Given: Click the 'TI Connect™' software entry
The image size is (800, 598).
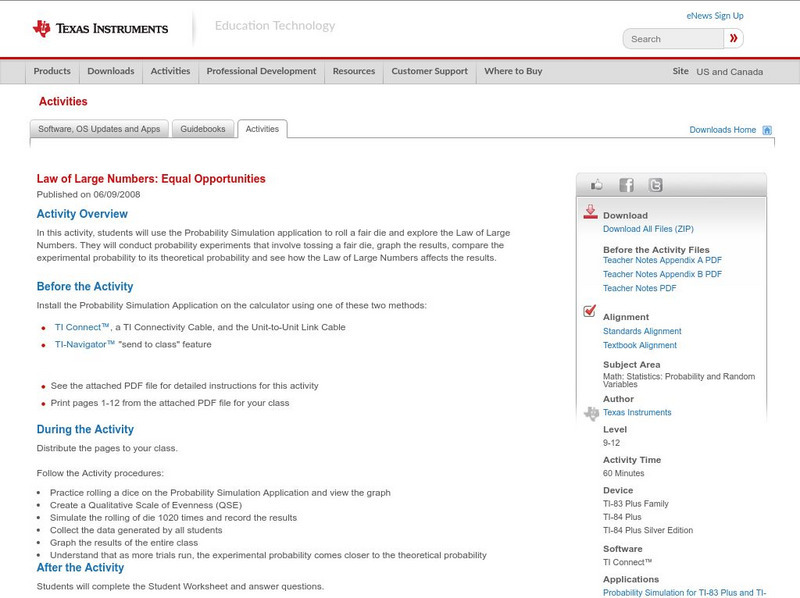Looking at the screenshot, I should 628,562.
